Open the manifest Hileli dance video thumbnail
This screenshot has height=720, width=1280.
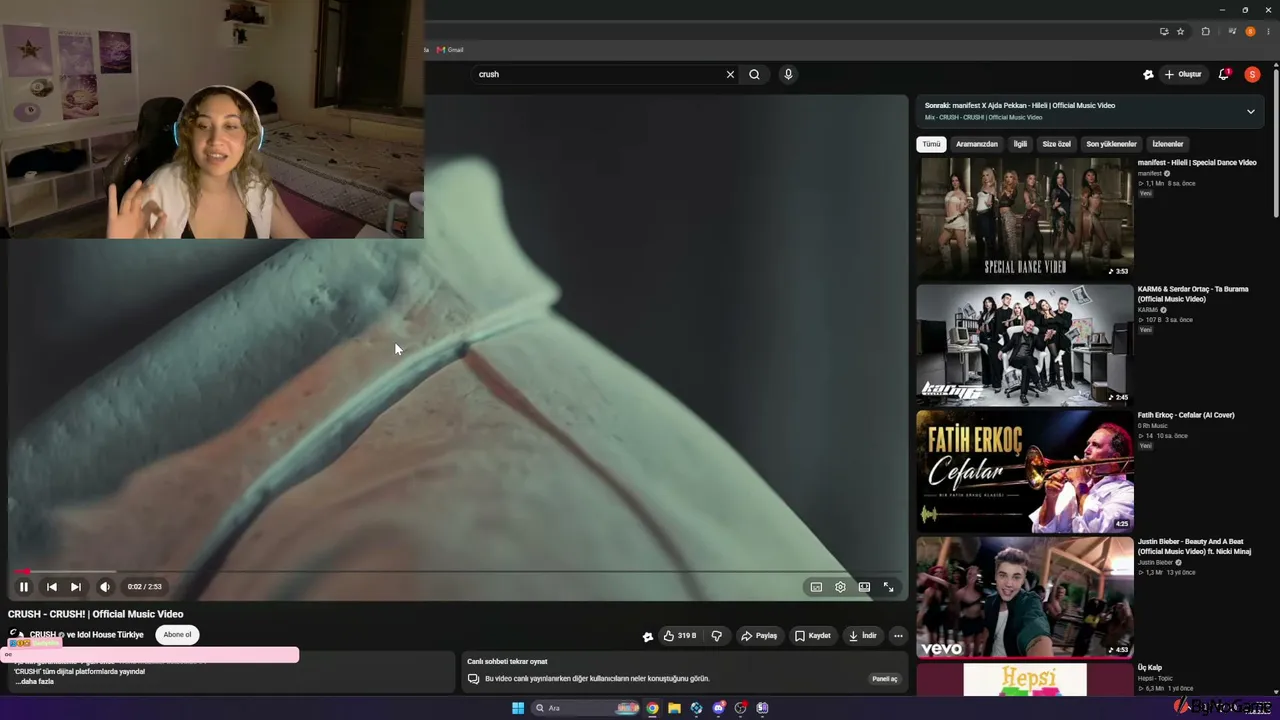pyautogui.click(x=1025, y=217)
